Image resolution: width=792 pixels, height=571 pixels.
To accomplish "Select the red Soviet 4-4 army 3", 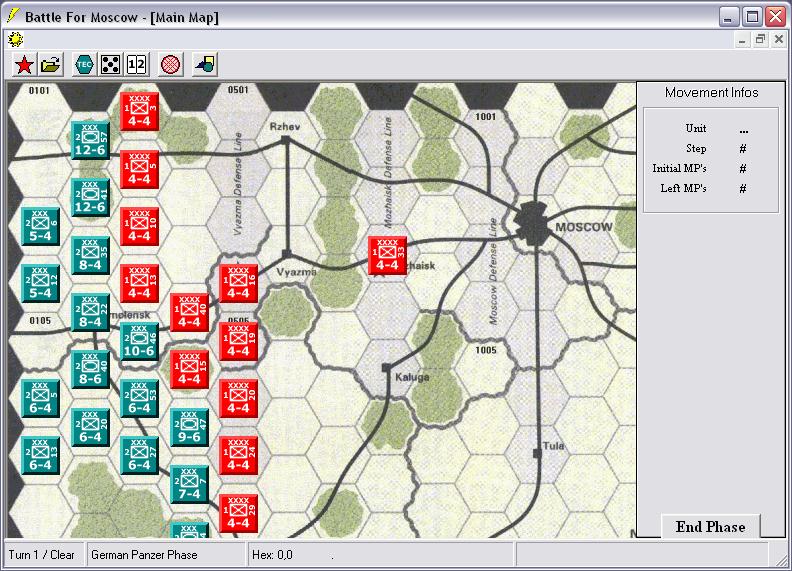I will tap(140, 111).
